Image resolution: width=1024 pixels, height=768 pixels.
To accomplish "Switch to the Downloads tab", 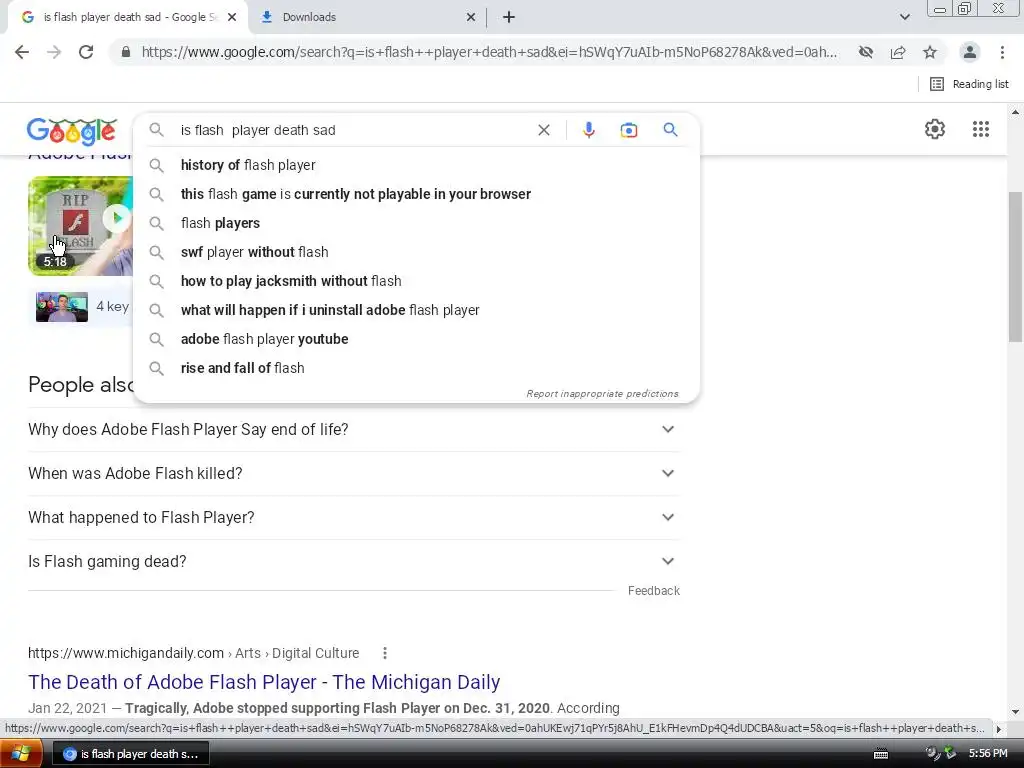I will (366, 18).
